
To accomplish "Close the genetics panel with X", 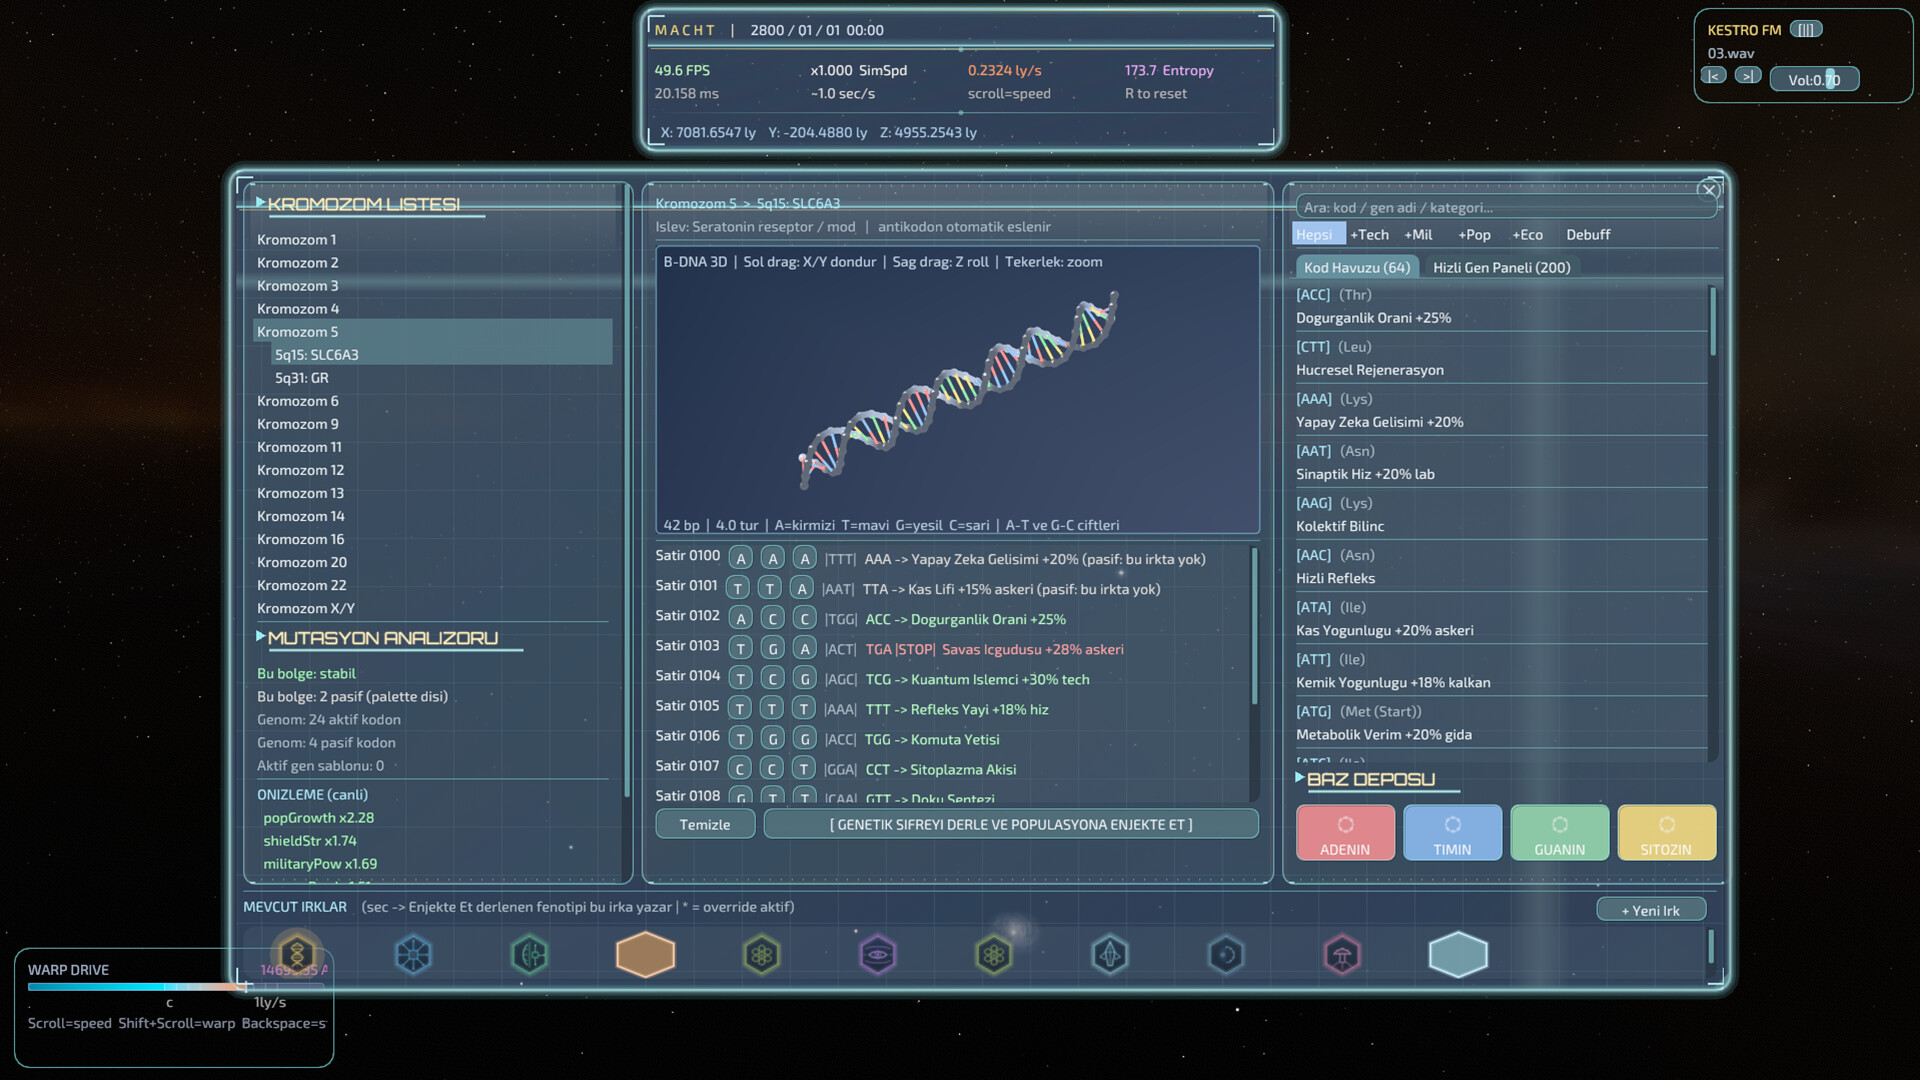I will click(1709, 190).
